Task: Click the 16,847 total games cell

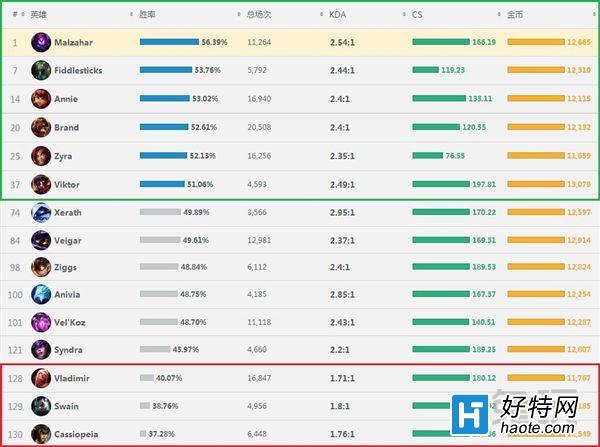Action: 259,378
